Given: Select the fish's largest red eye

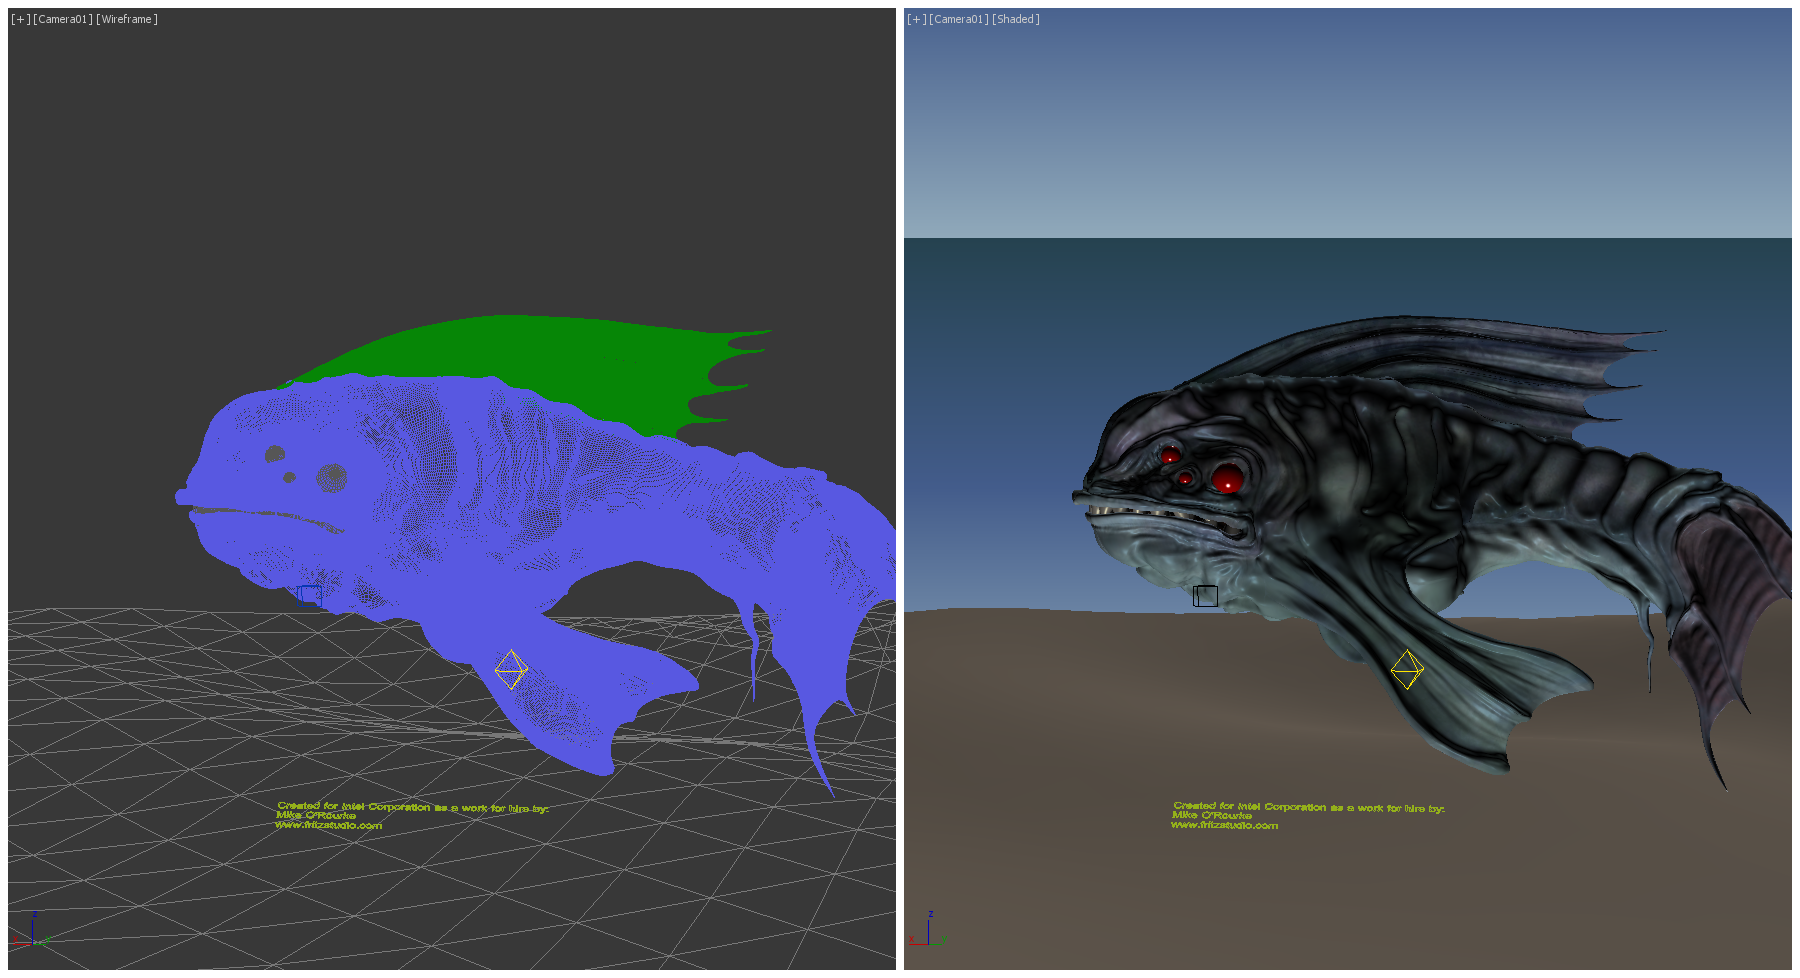Looking at the screenshot, I should (x=1227, y=478).
